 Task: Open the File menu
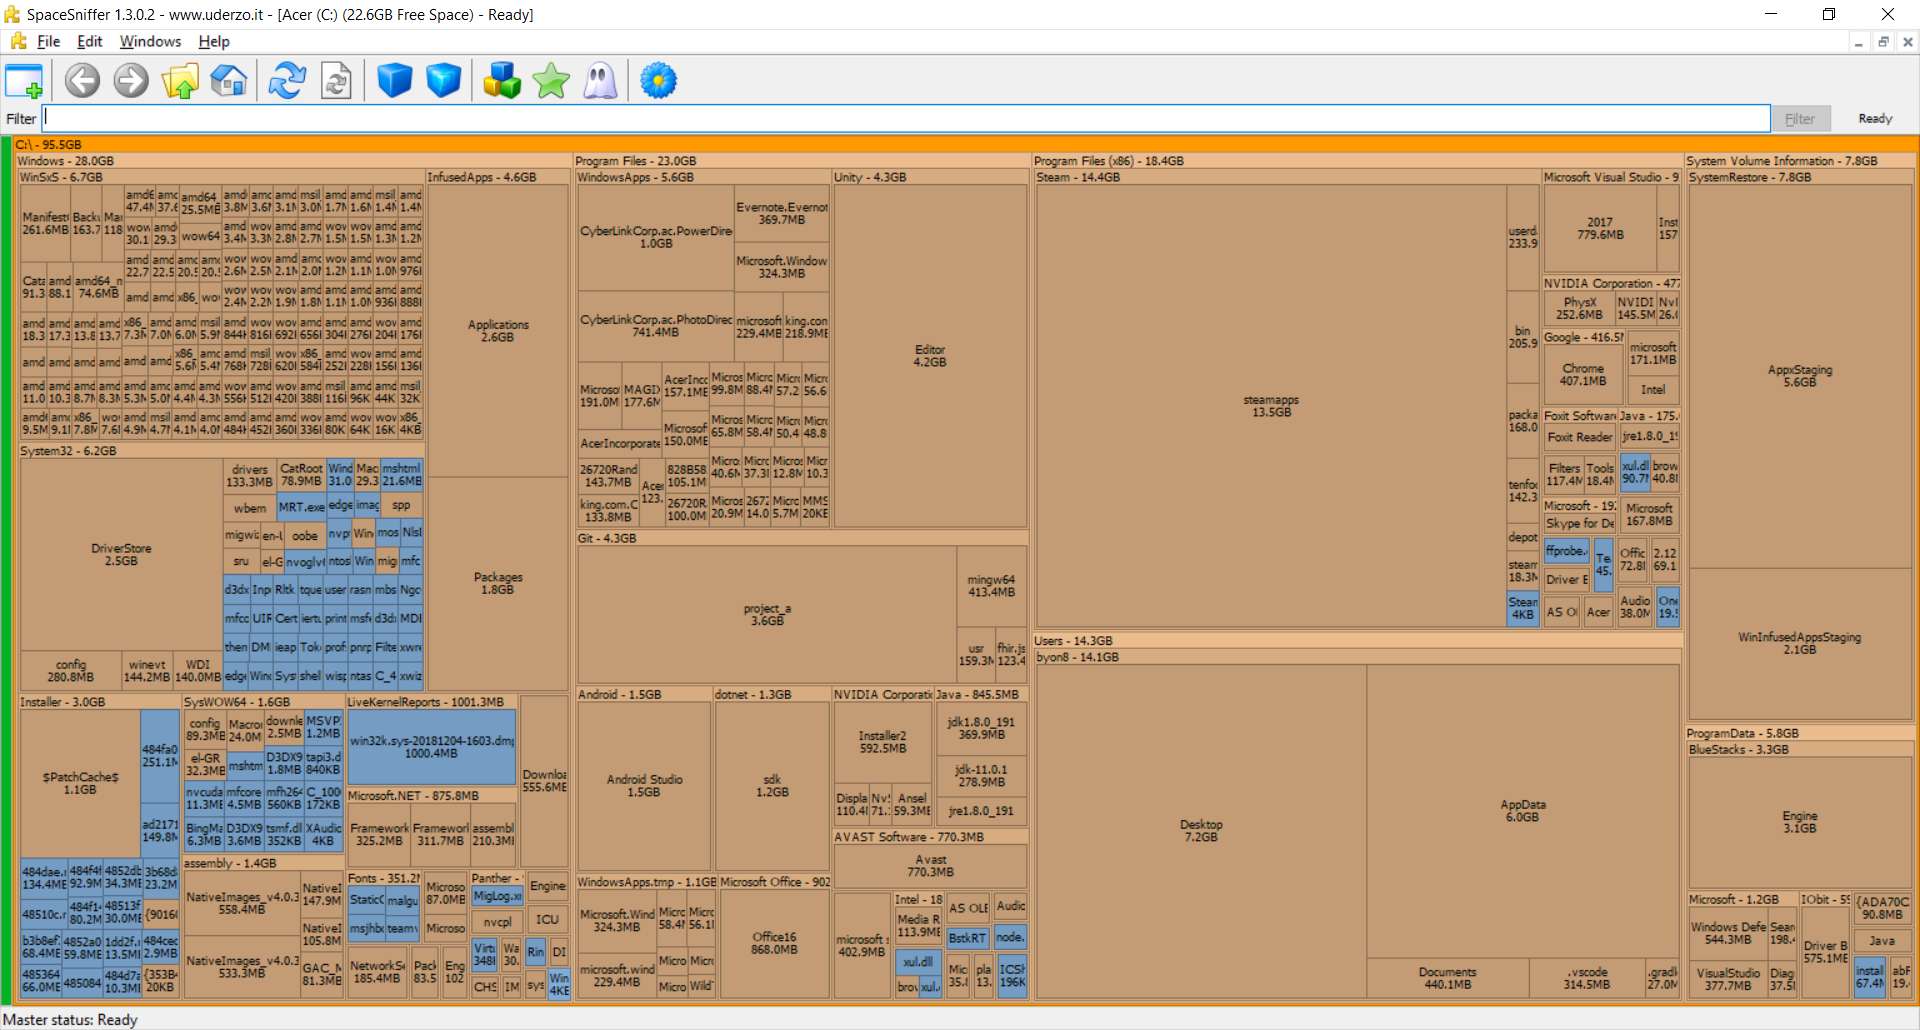pyautogui.click(x=48, y=41)
